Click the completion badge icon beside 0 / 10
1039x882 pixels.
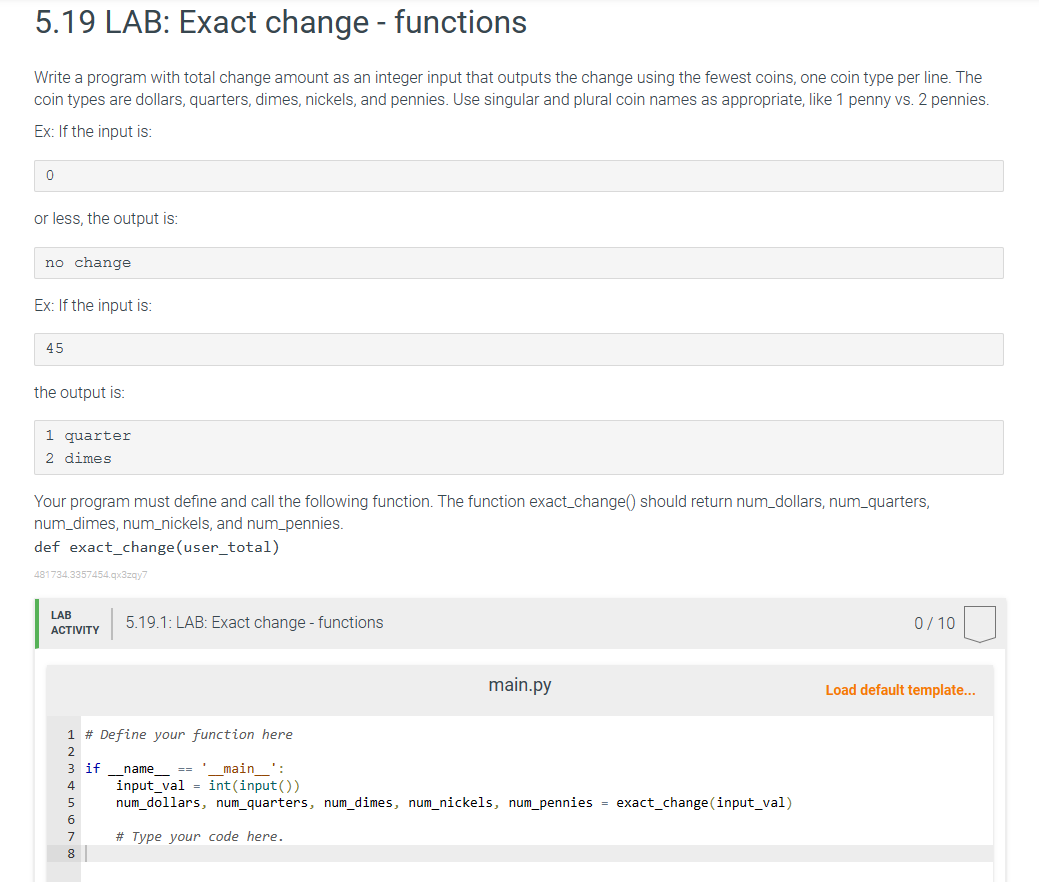[x=981, y=623]
